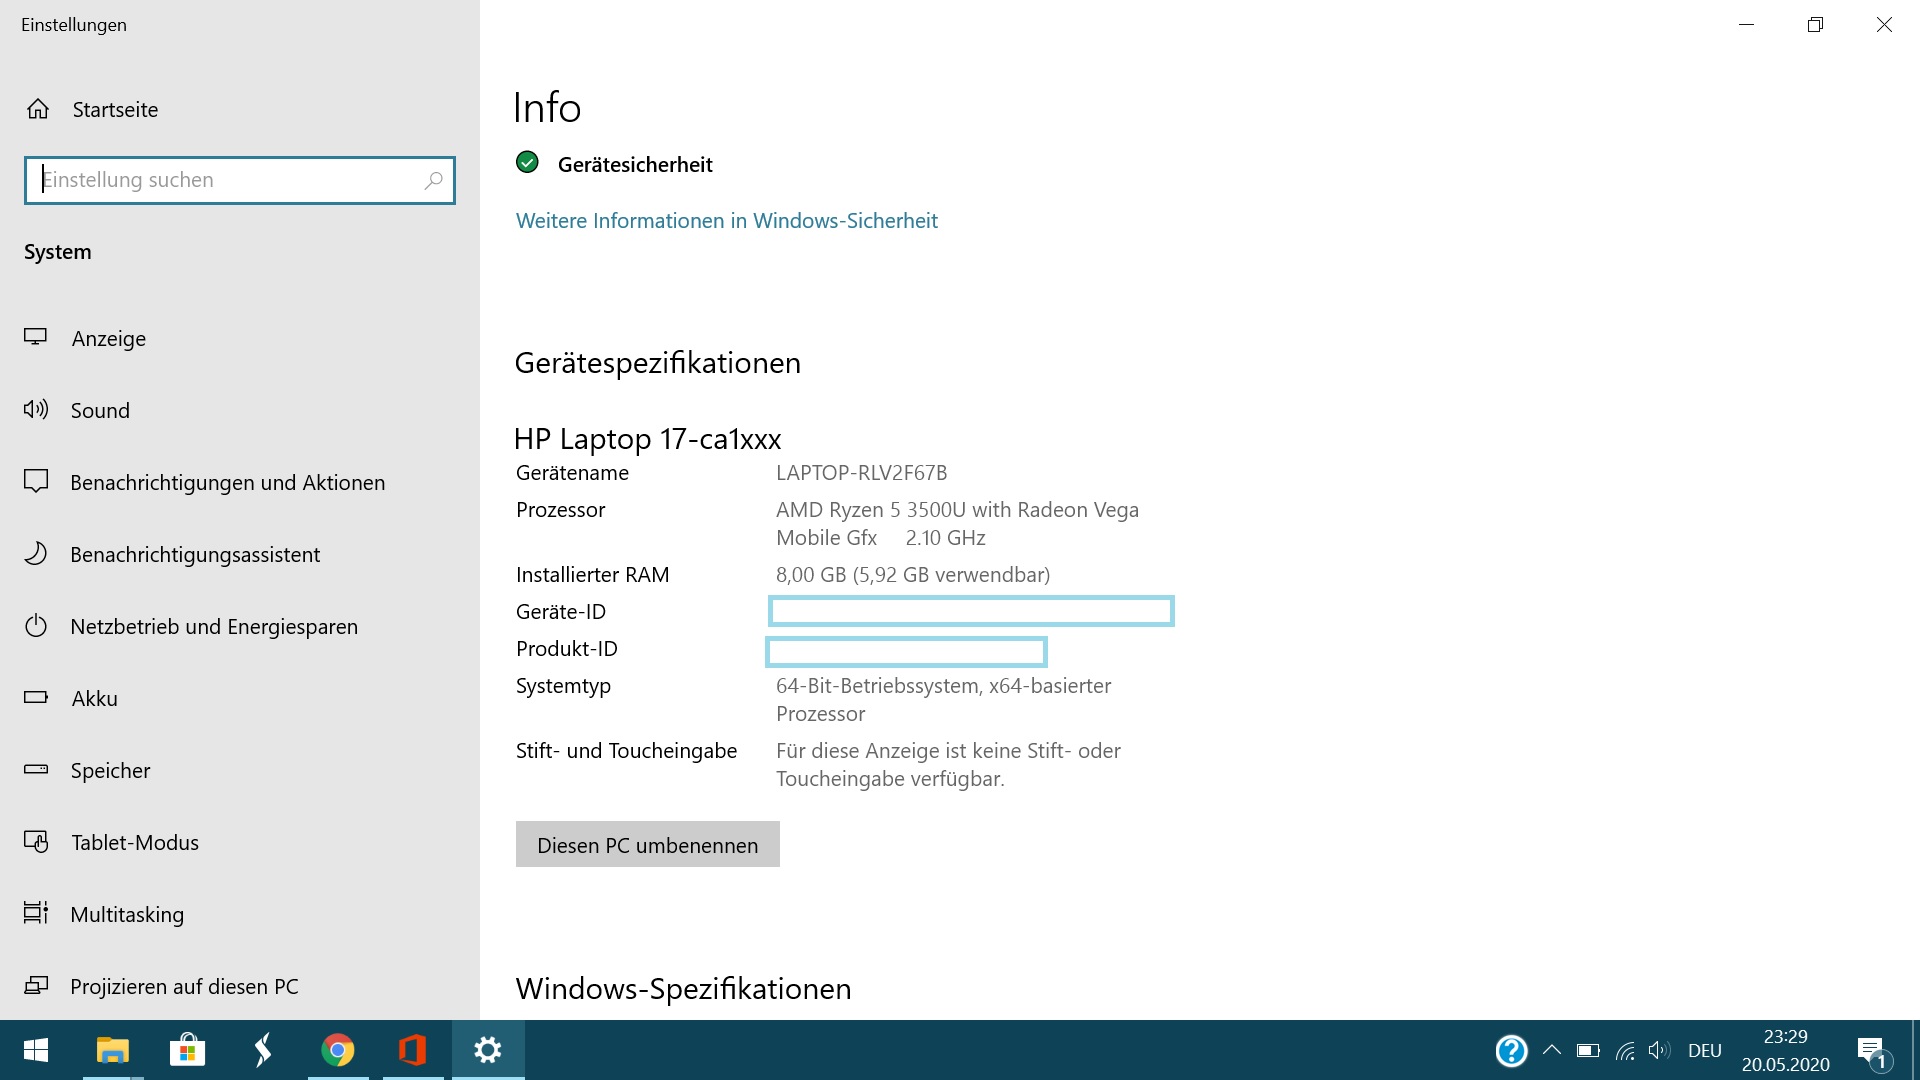Click the Startseite home icon

tap(38, 109)
